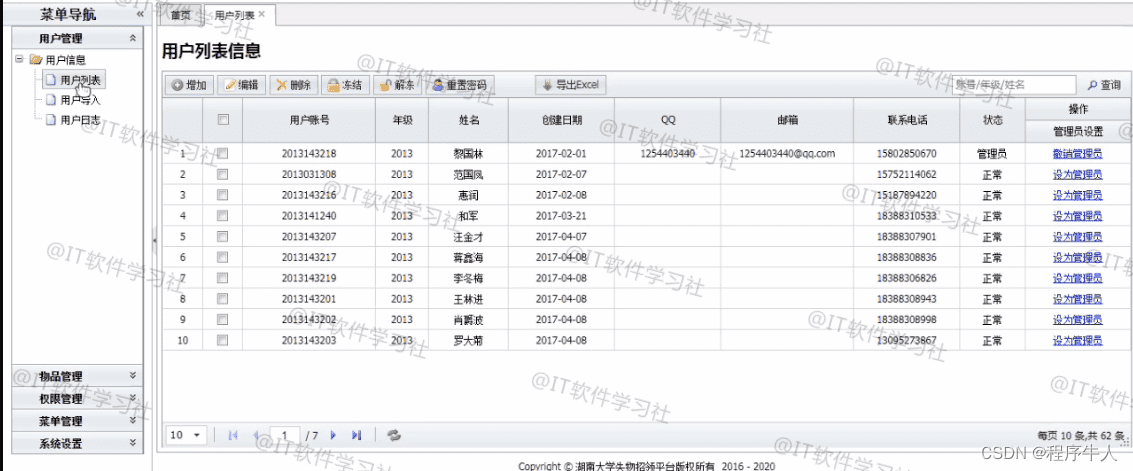Collapse the 用户管理 accordion panel
The height and width of the screenshot is (471, 1133).
click(x=132, y=38)
